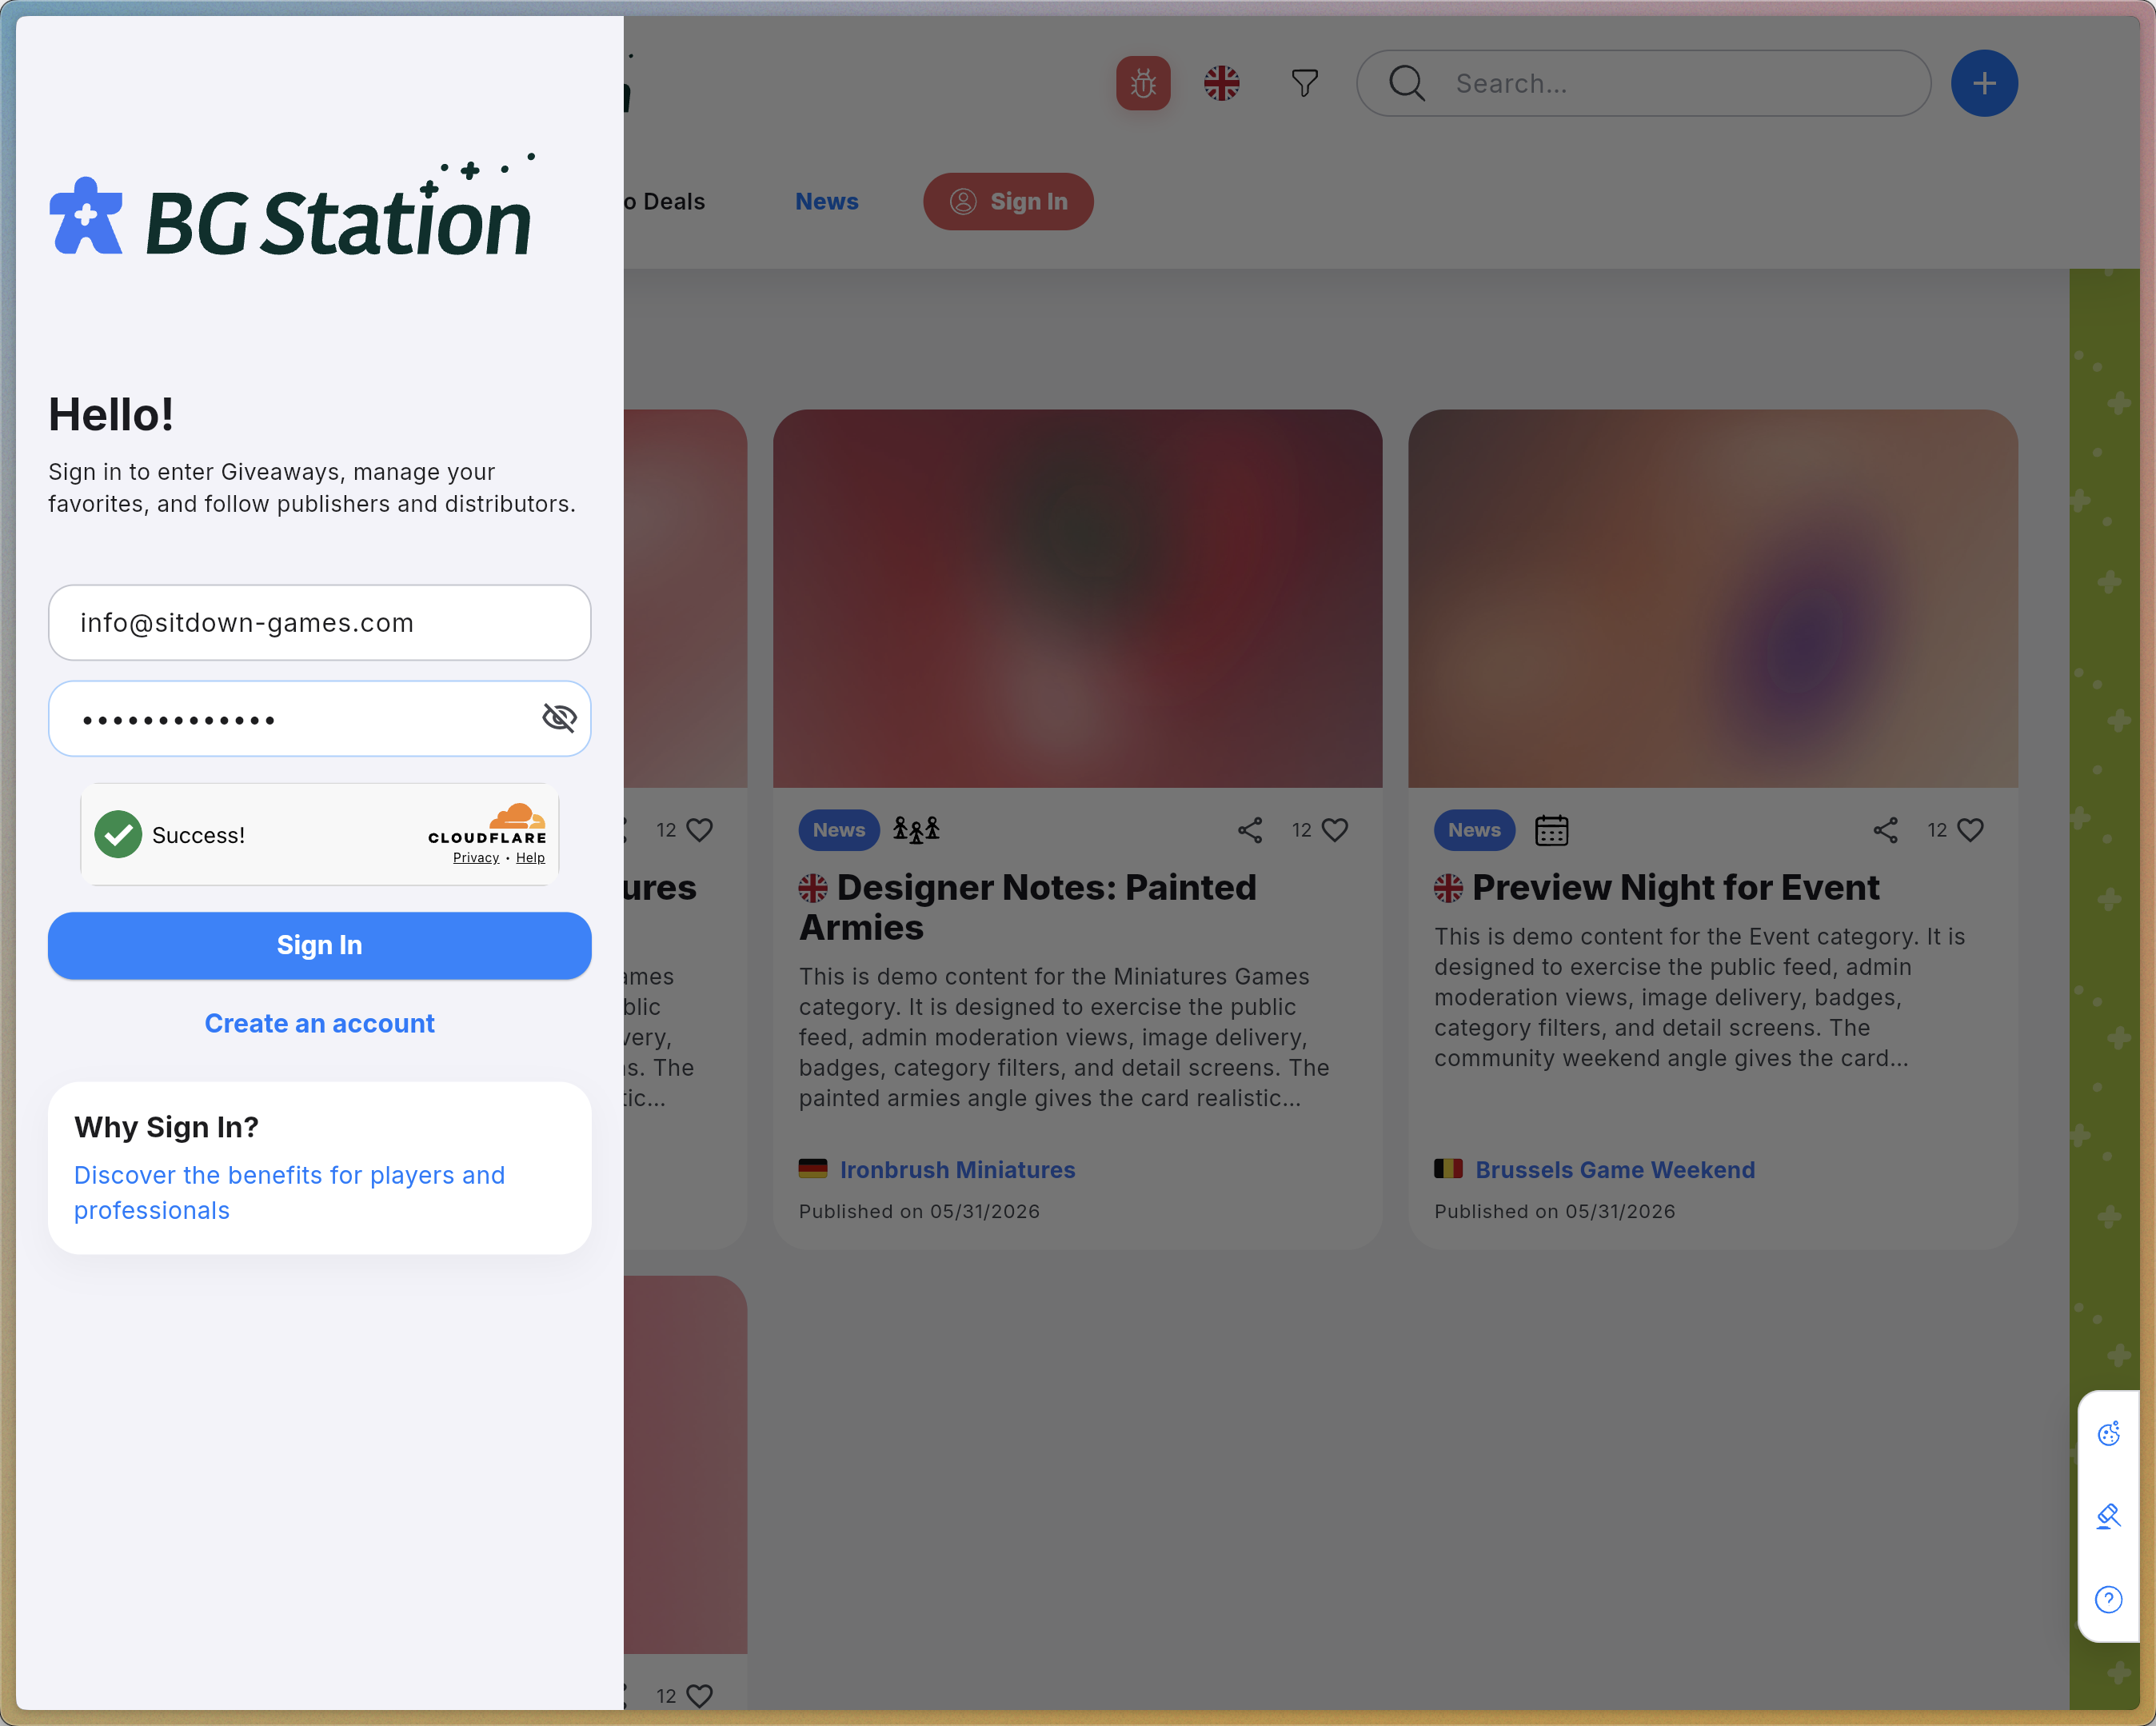Screen dimensions: 2156x1726
Task: Share the Preview Night for Event card
Action: tap(1885, 830)
